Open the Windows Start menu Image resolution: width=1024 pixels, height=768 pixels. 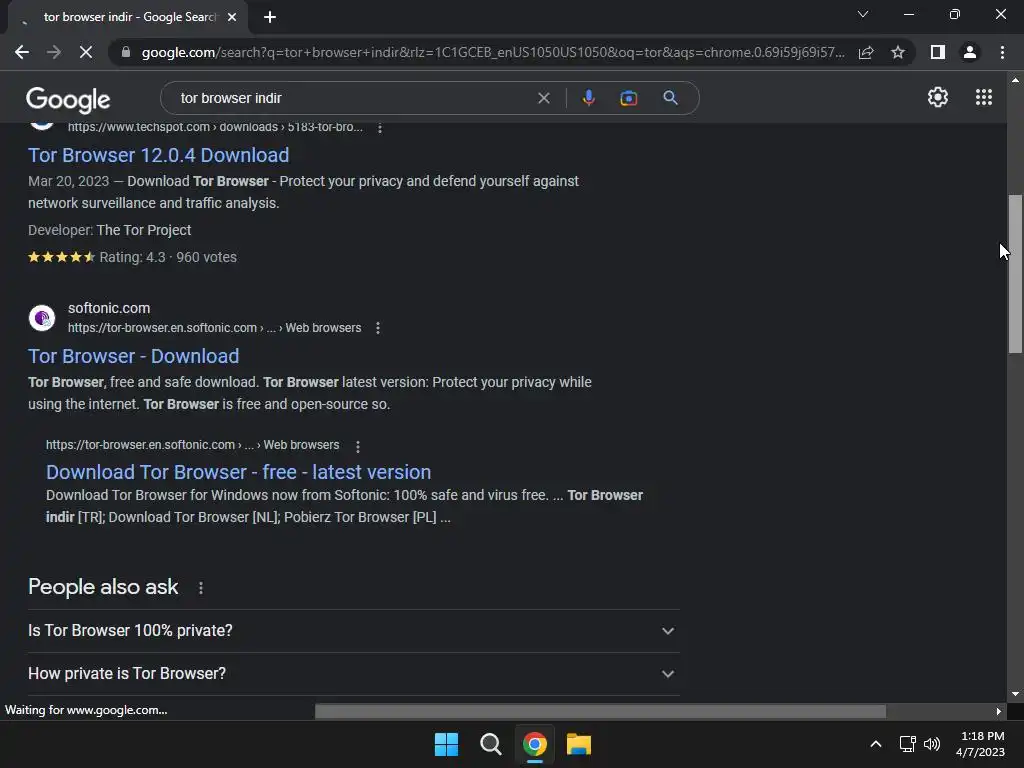[x=446, y=744]
